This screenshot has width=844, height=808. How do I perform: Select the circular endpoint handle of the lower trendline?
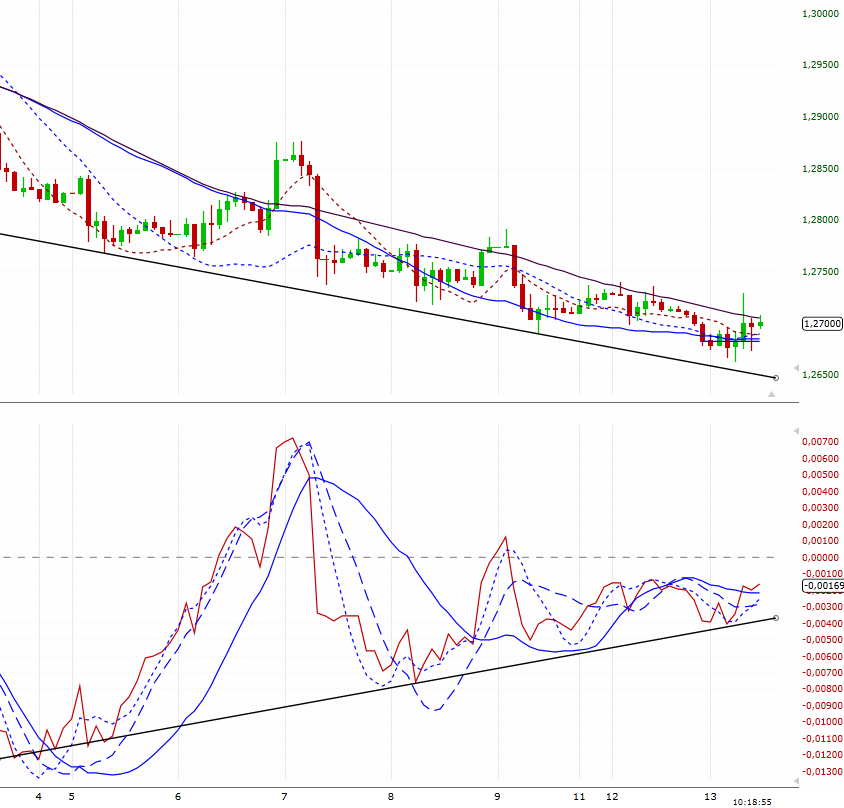pyautogui.click(x=775, y=378)
